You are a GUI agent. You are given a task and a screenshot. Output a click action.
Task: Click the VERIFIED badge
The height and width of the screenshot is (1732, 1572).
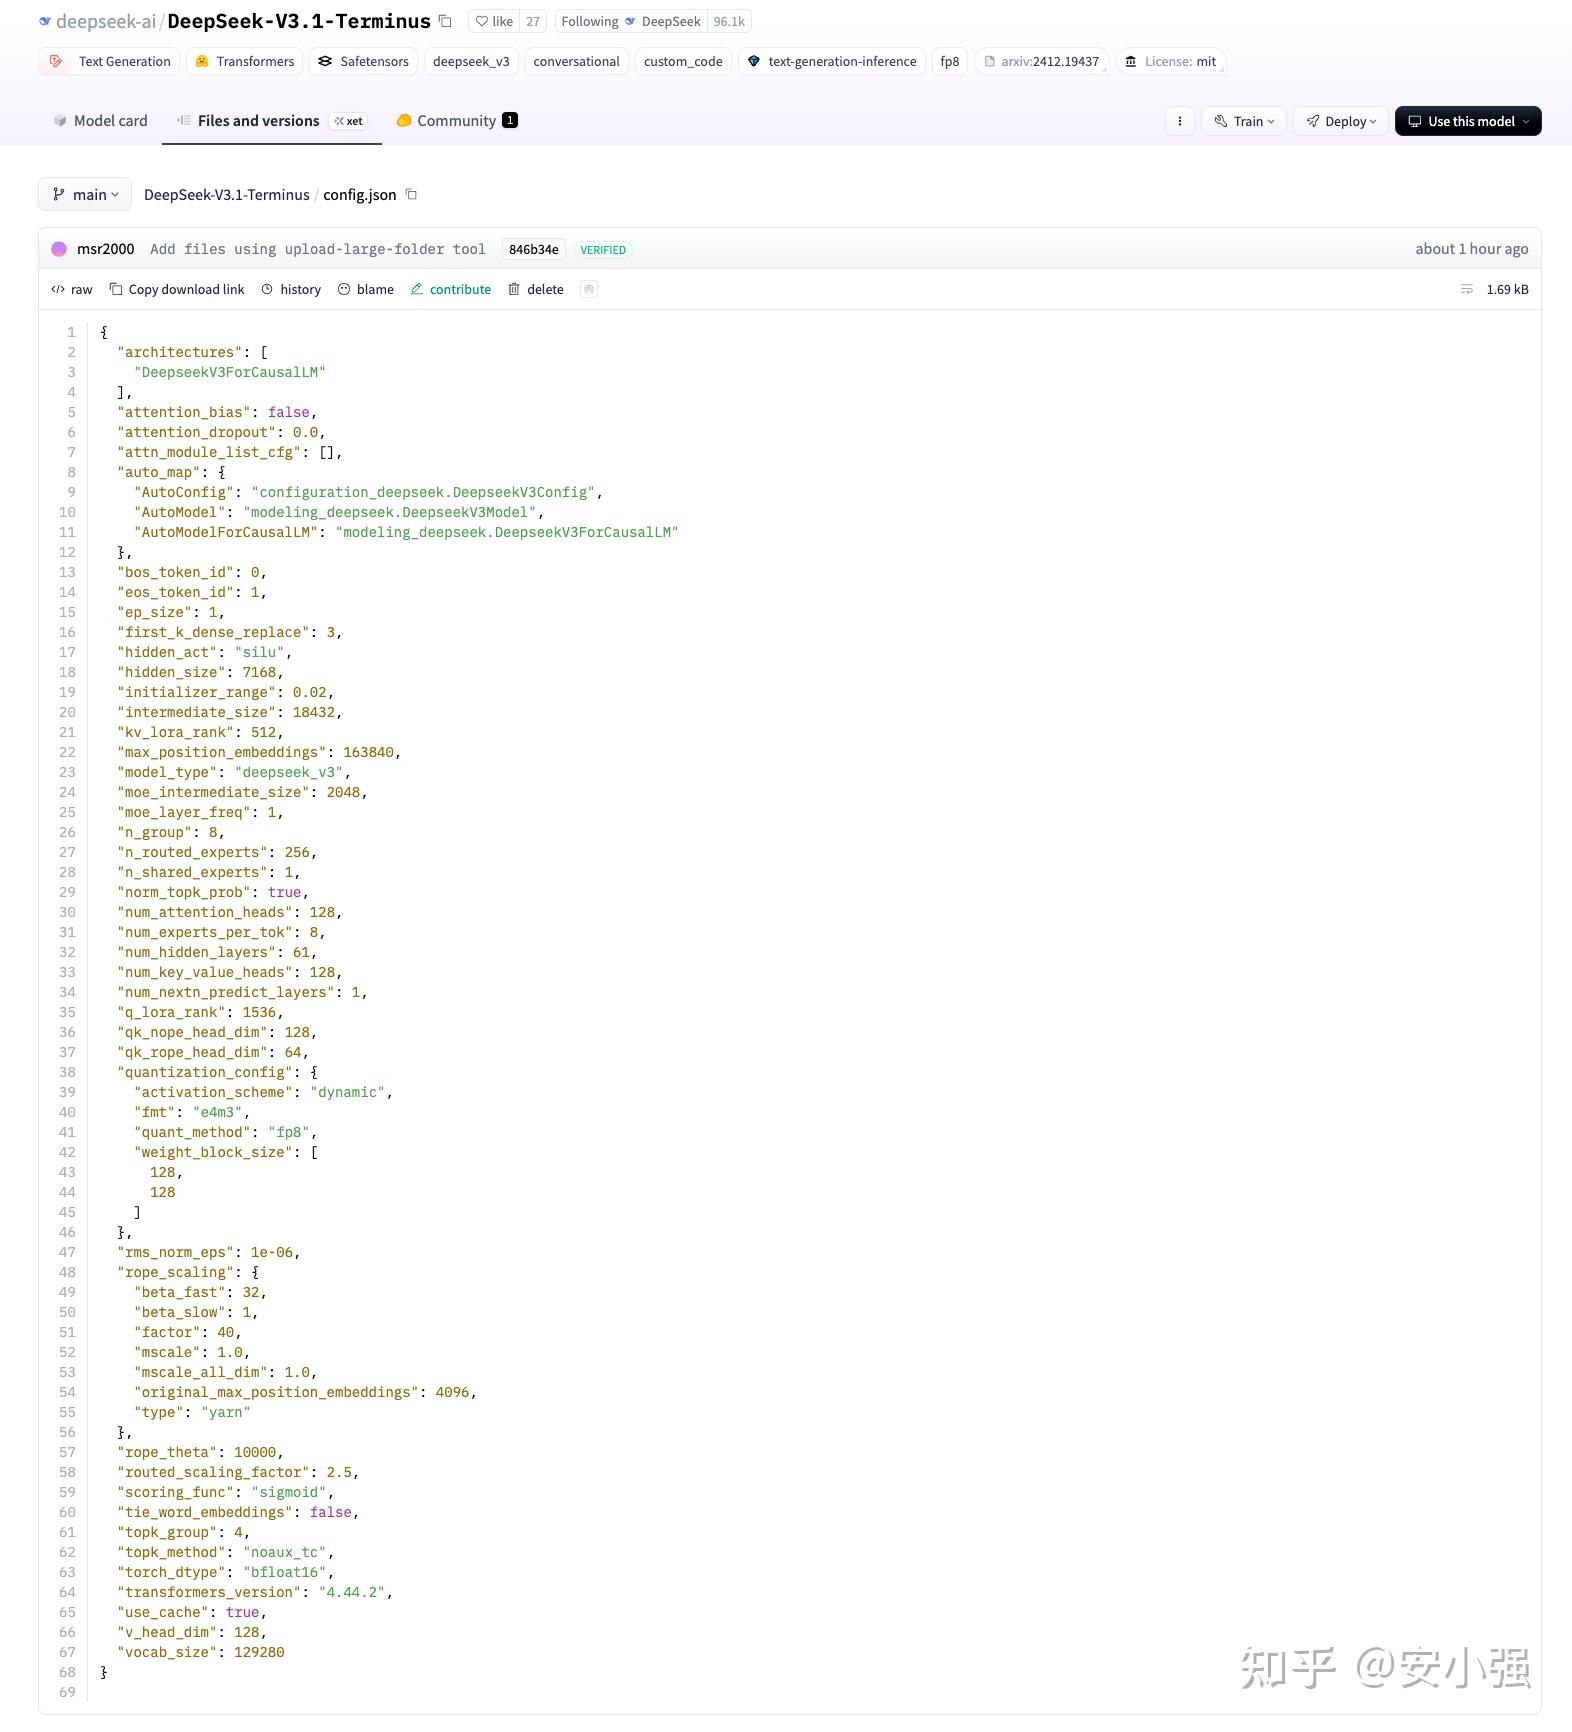coord(603,249)
